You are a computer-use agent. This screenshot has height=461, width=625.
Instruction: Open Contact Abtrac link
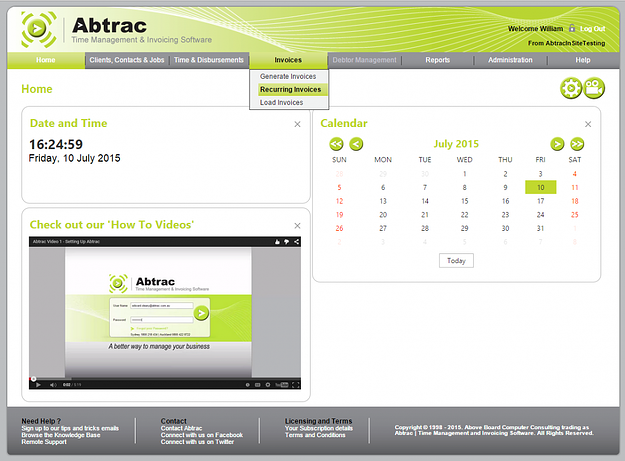[181, 428]
